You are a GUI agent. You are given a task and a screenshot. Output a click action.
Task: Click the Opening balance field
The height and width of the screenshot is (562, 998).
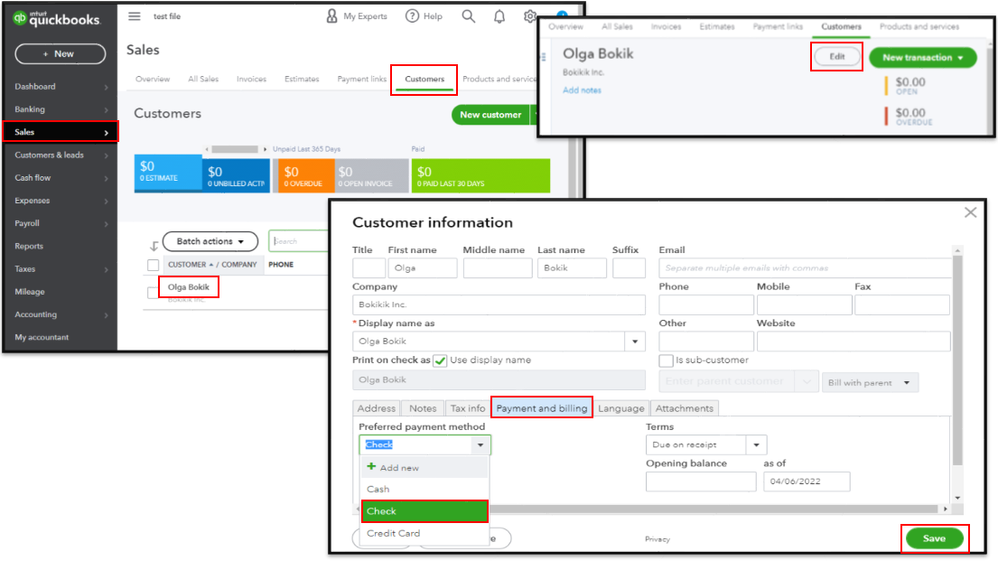[701, 482]
